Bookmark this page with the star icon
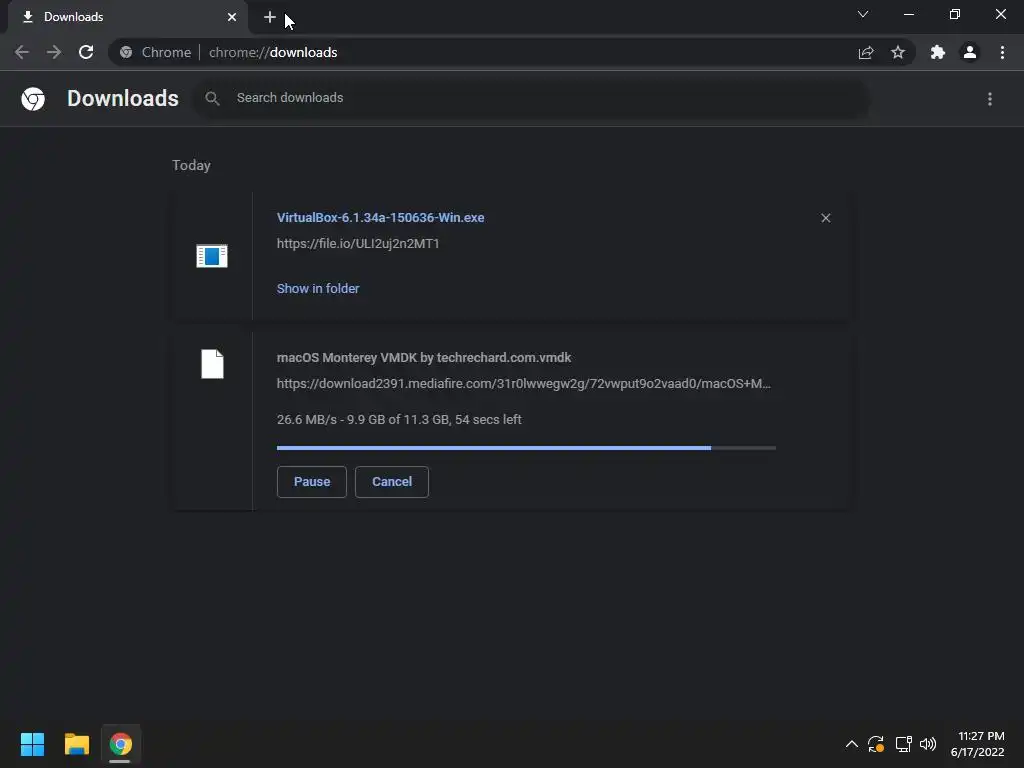This screenshot has height=768, width=1024. point(898,52)
